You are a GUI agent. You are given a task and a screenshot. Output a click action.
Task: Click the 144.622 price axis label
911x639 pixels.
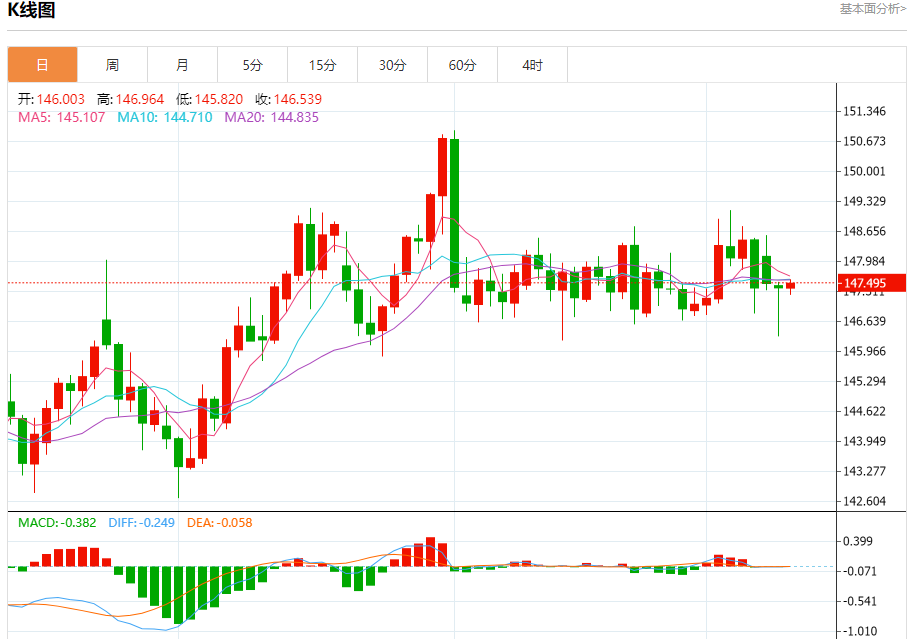point(865,411)
